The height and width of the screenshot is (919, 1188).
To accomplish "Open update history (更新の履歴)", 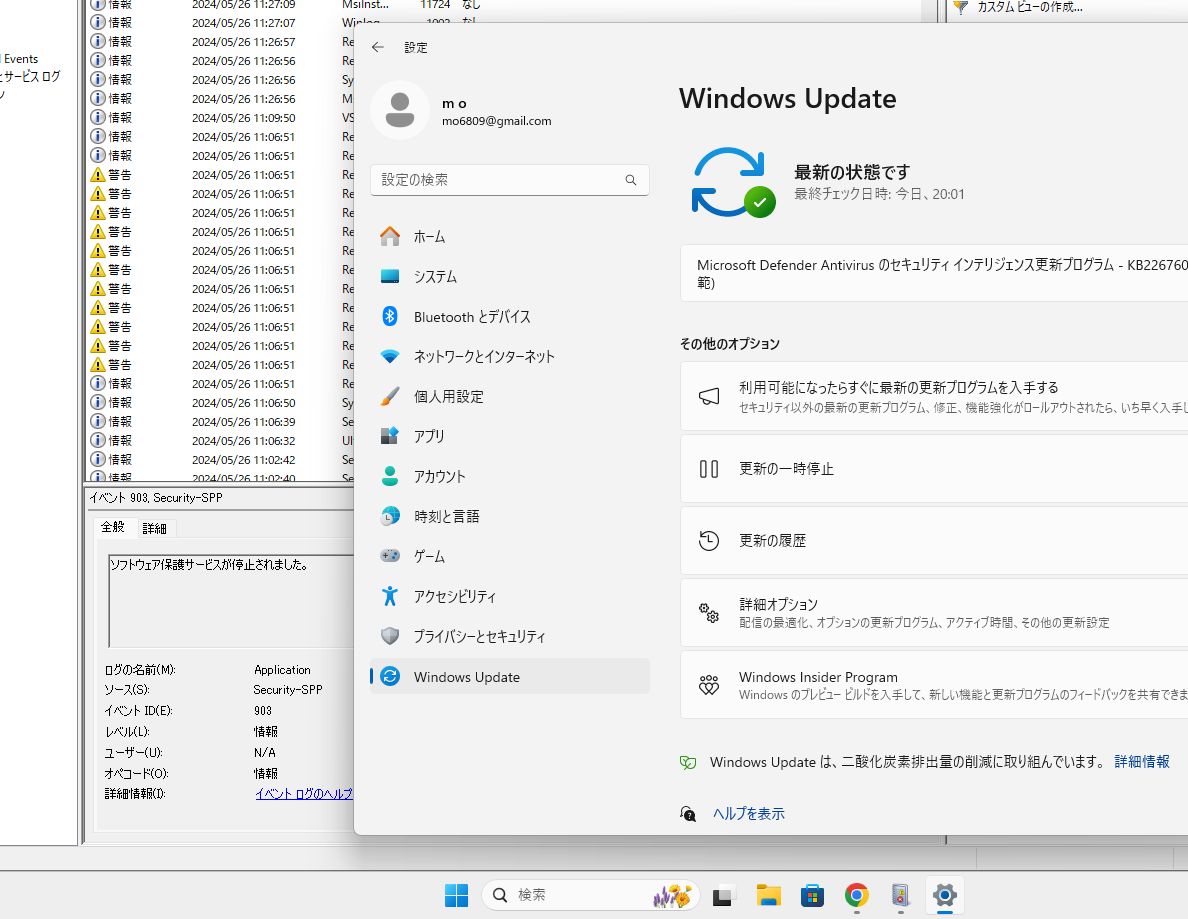I will 934,540.
